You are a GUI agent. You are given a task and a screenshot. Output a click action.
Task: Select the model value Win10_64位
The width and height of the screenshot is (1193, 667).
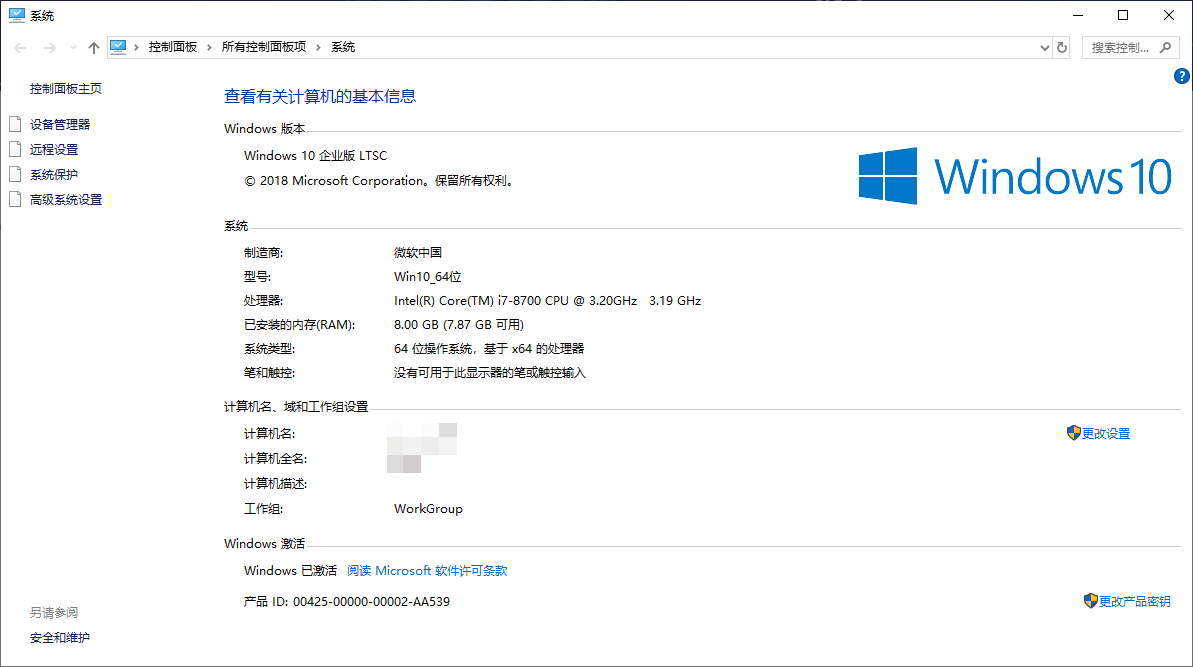[428, 277]
